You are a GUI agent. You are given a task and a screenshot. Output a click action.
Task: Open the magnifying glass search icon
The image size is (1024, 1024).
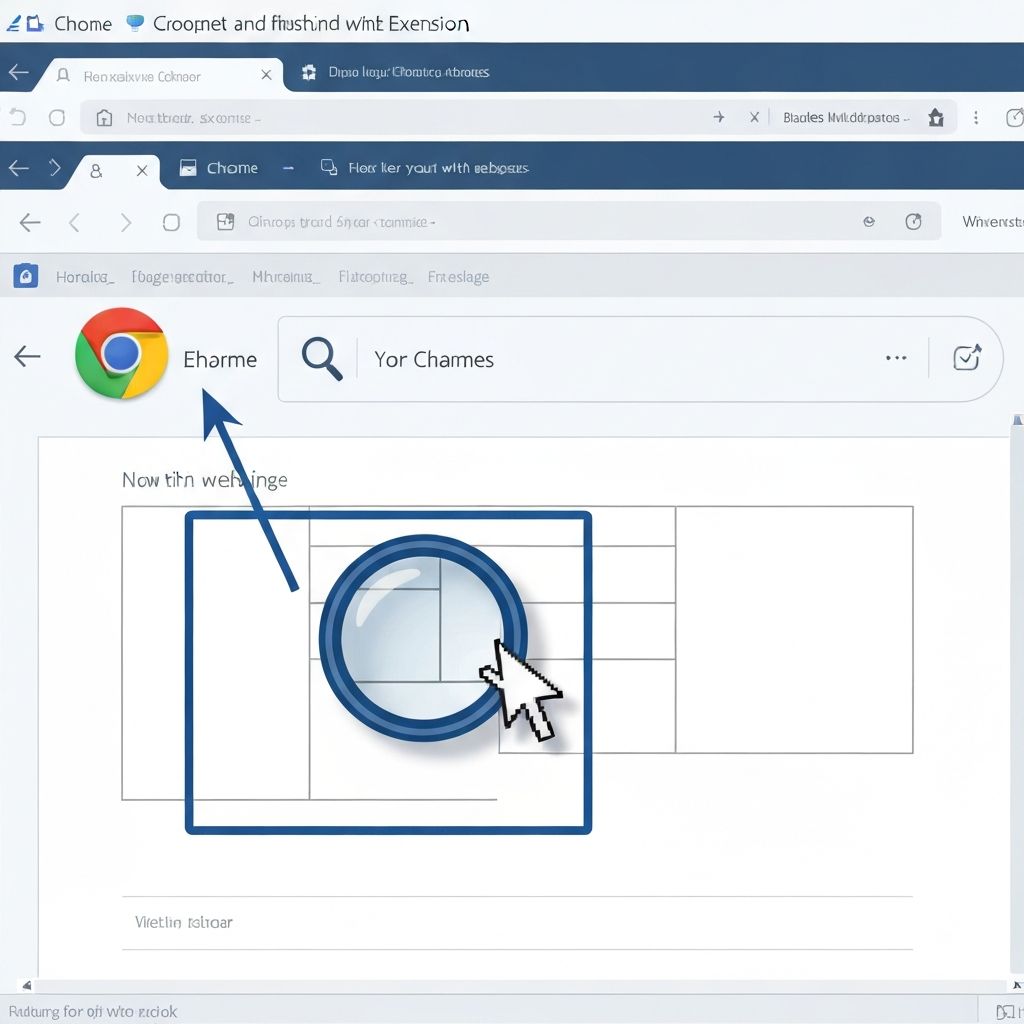[x=321, y=357]
